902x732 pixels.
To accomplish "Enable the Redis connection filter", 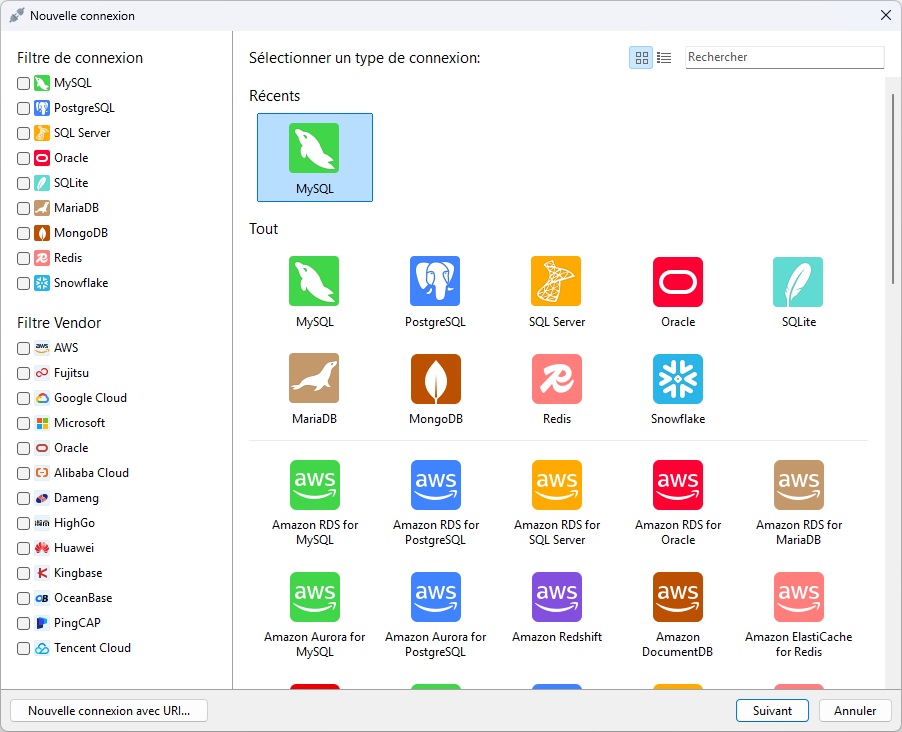I will click(24, 258).
